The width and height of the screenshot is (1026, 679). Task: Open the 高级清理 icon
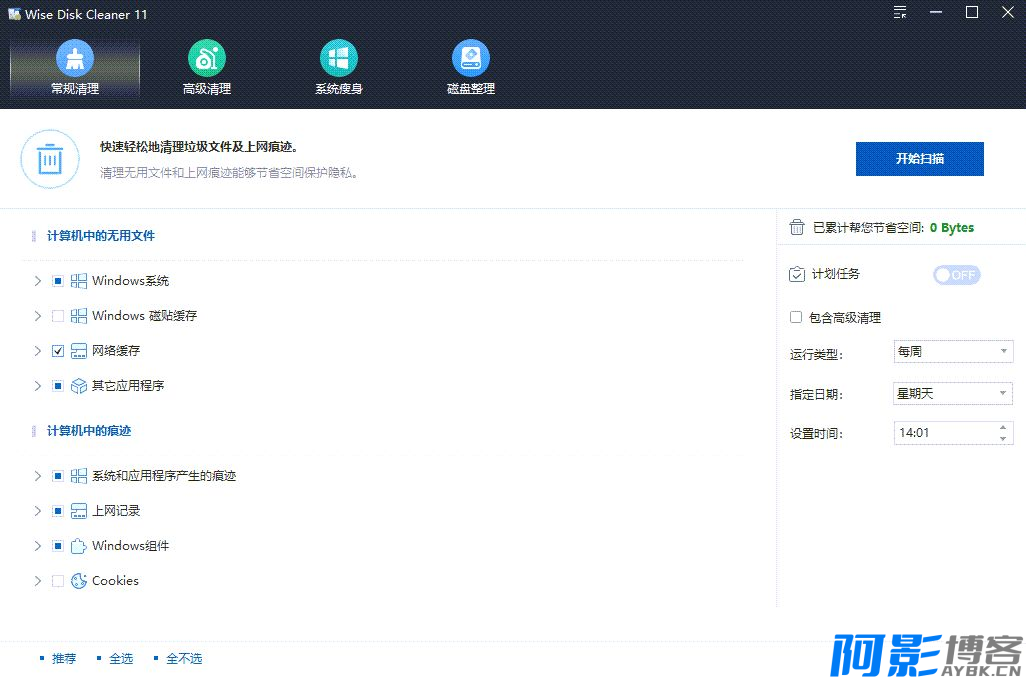pos(207,58)
